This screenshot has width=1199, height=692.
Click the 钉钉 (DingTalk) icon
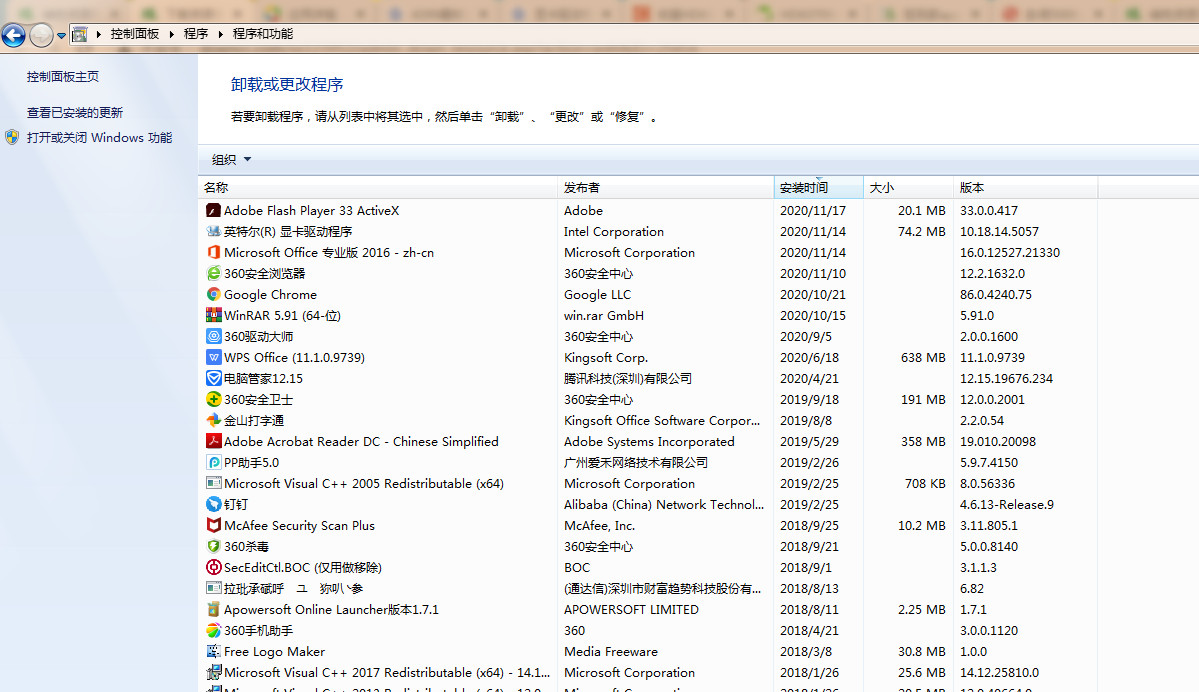212,504
